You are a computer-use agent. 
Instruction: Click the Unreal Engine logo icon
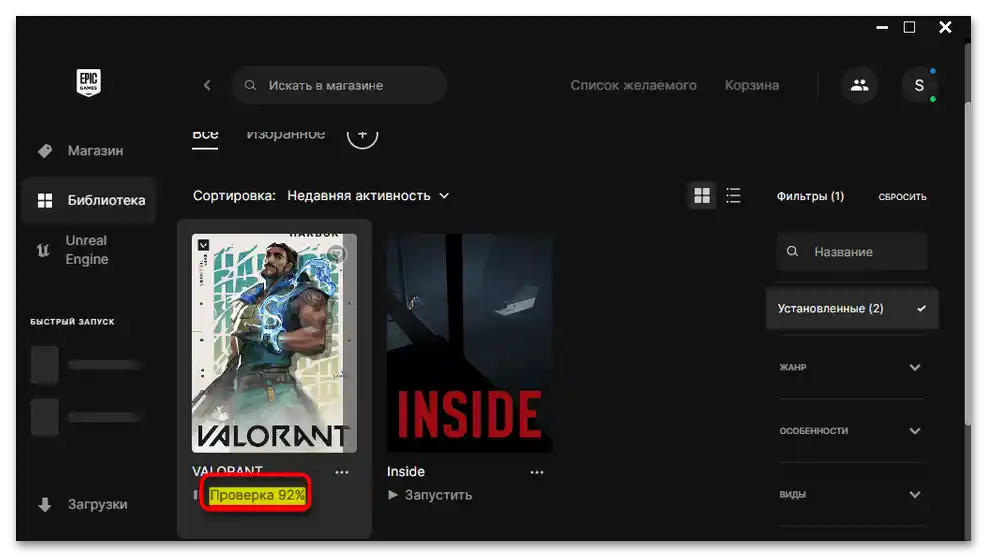pos(43,250)
